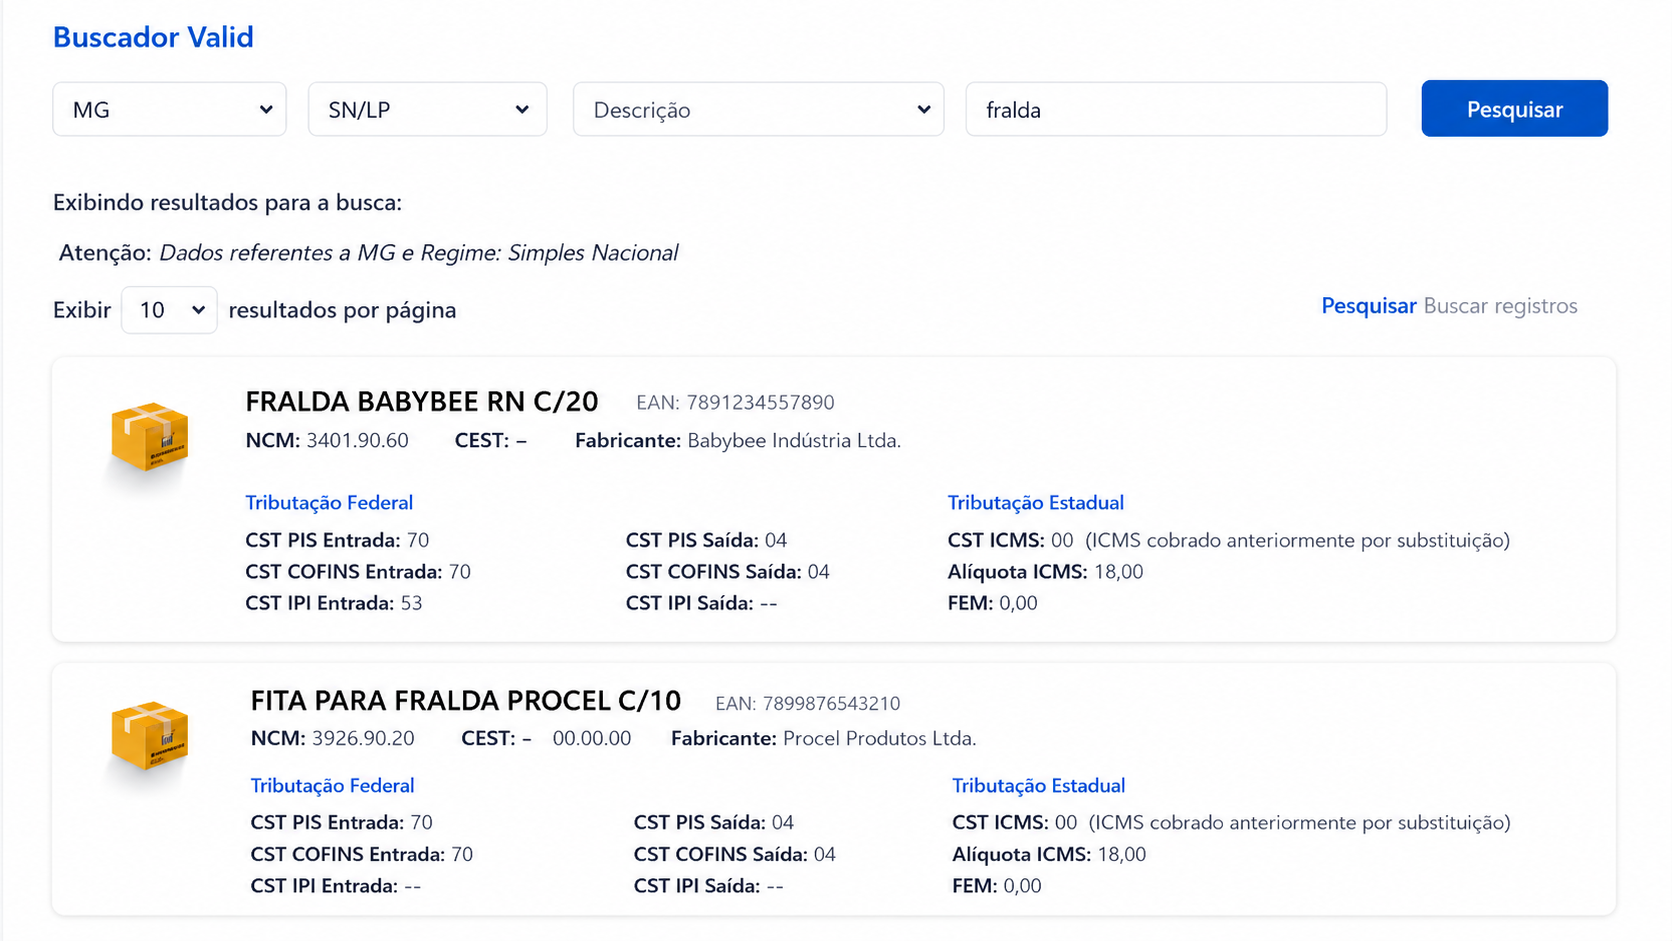The width and height of the screenshot is (1672, 941).
Task: Click the Buscar registros filter field
Action: pos(1500,306)
